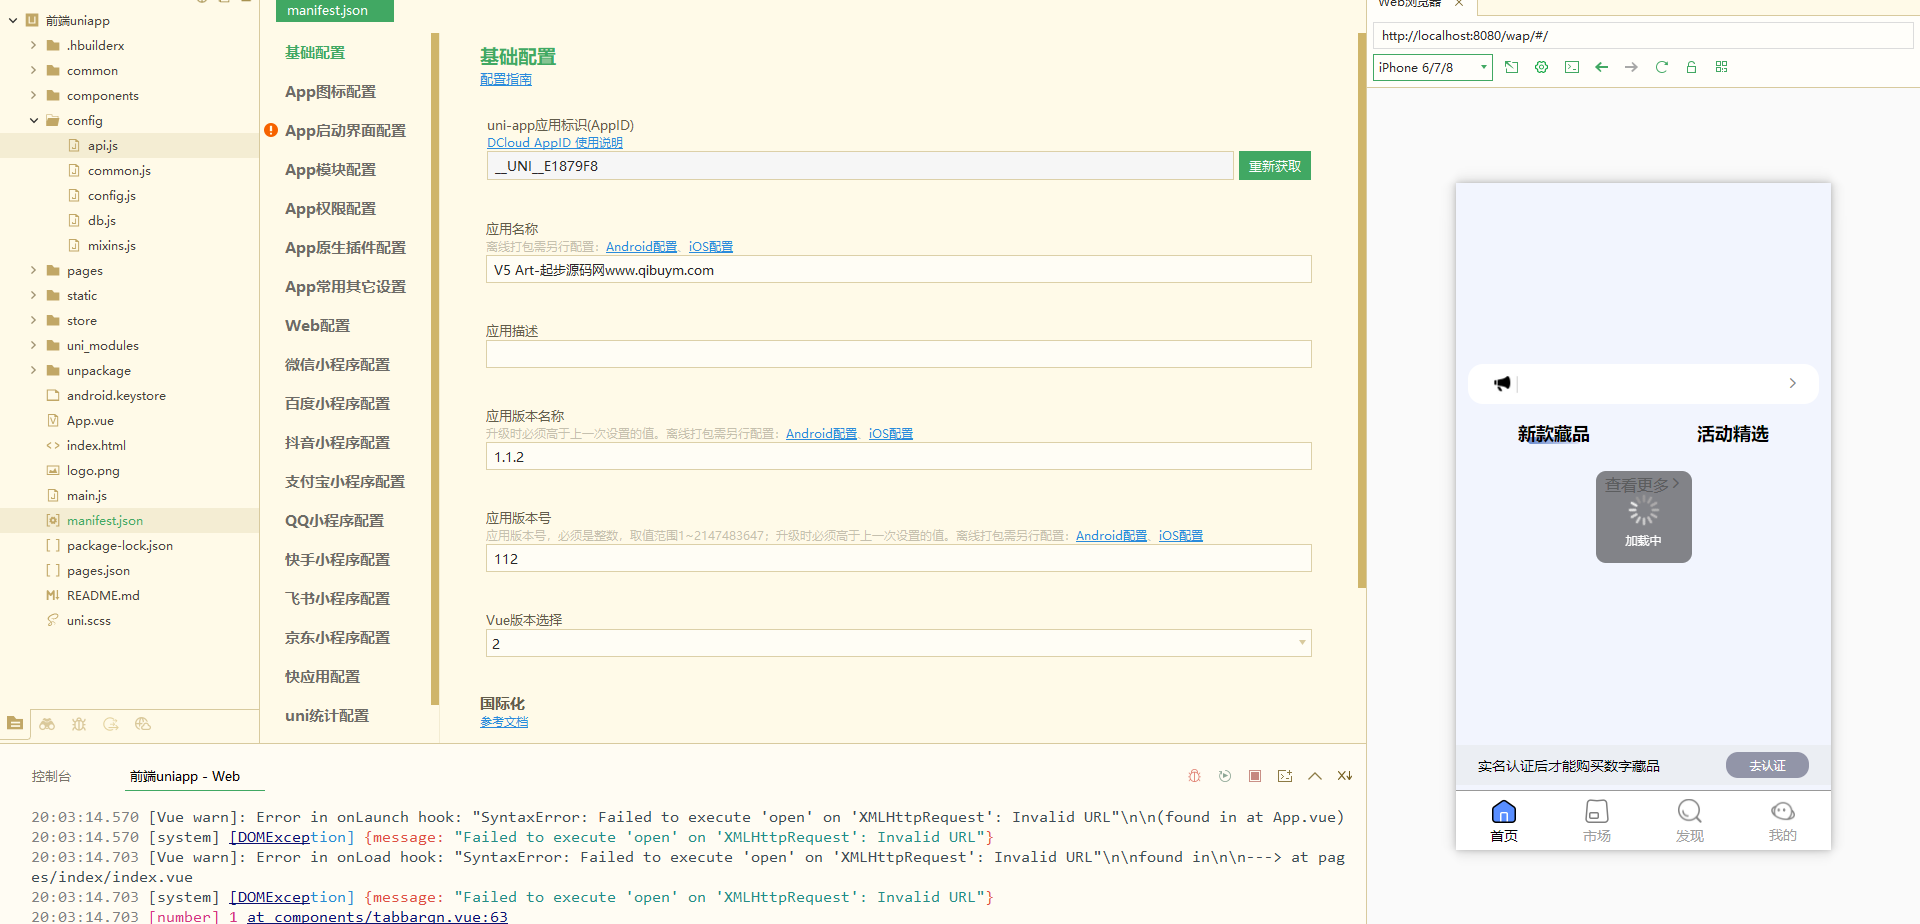Screen dimensions: 1920x924
Task: Click the browser refresh icon
Action: pyautogui.click(x=1661, y=67)
